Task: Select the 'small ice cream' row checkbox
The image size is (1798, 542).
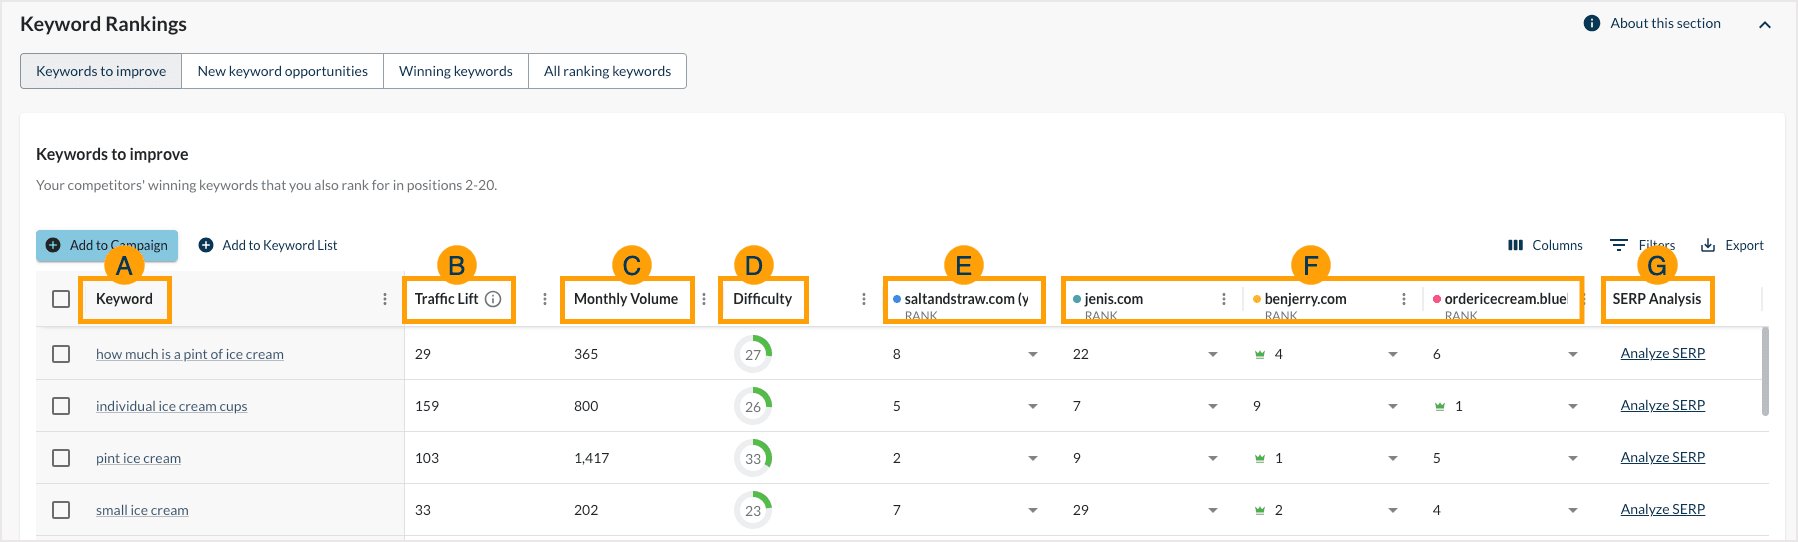Action: point(61,510)
